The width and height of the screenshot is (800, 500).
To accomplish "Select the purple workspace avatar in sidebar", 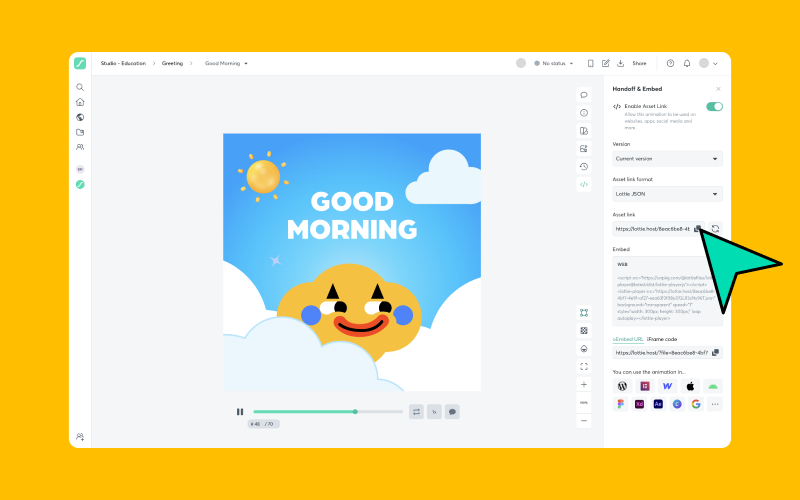I will (x=80, y=169).
